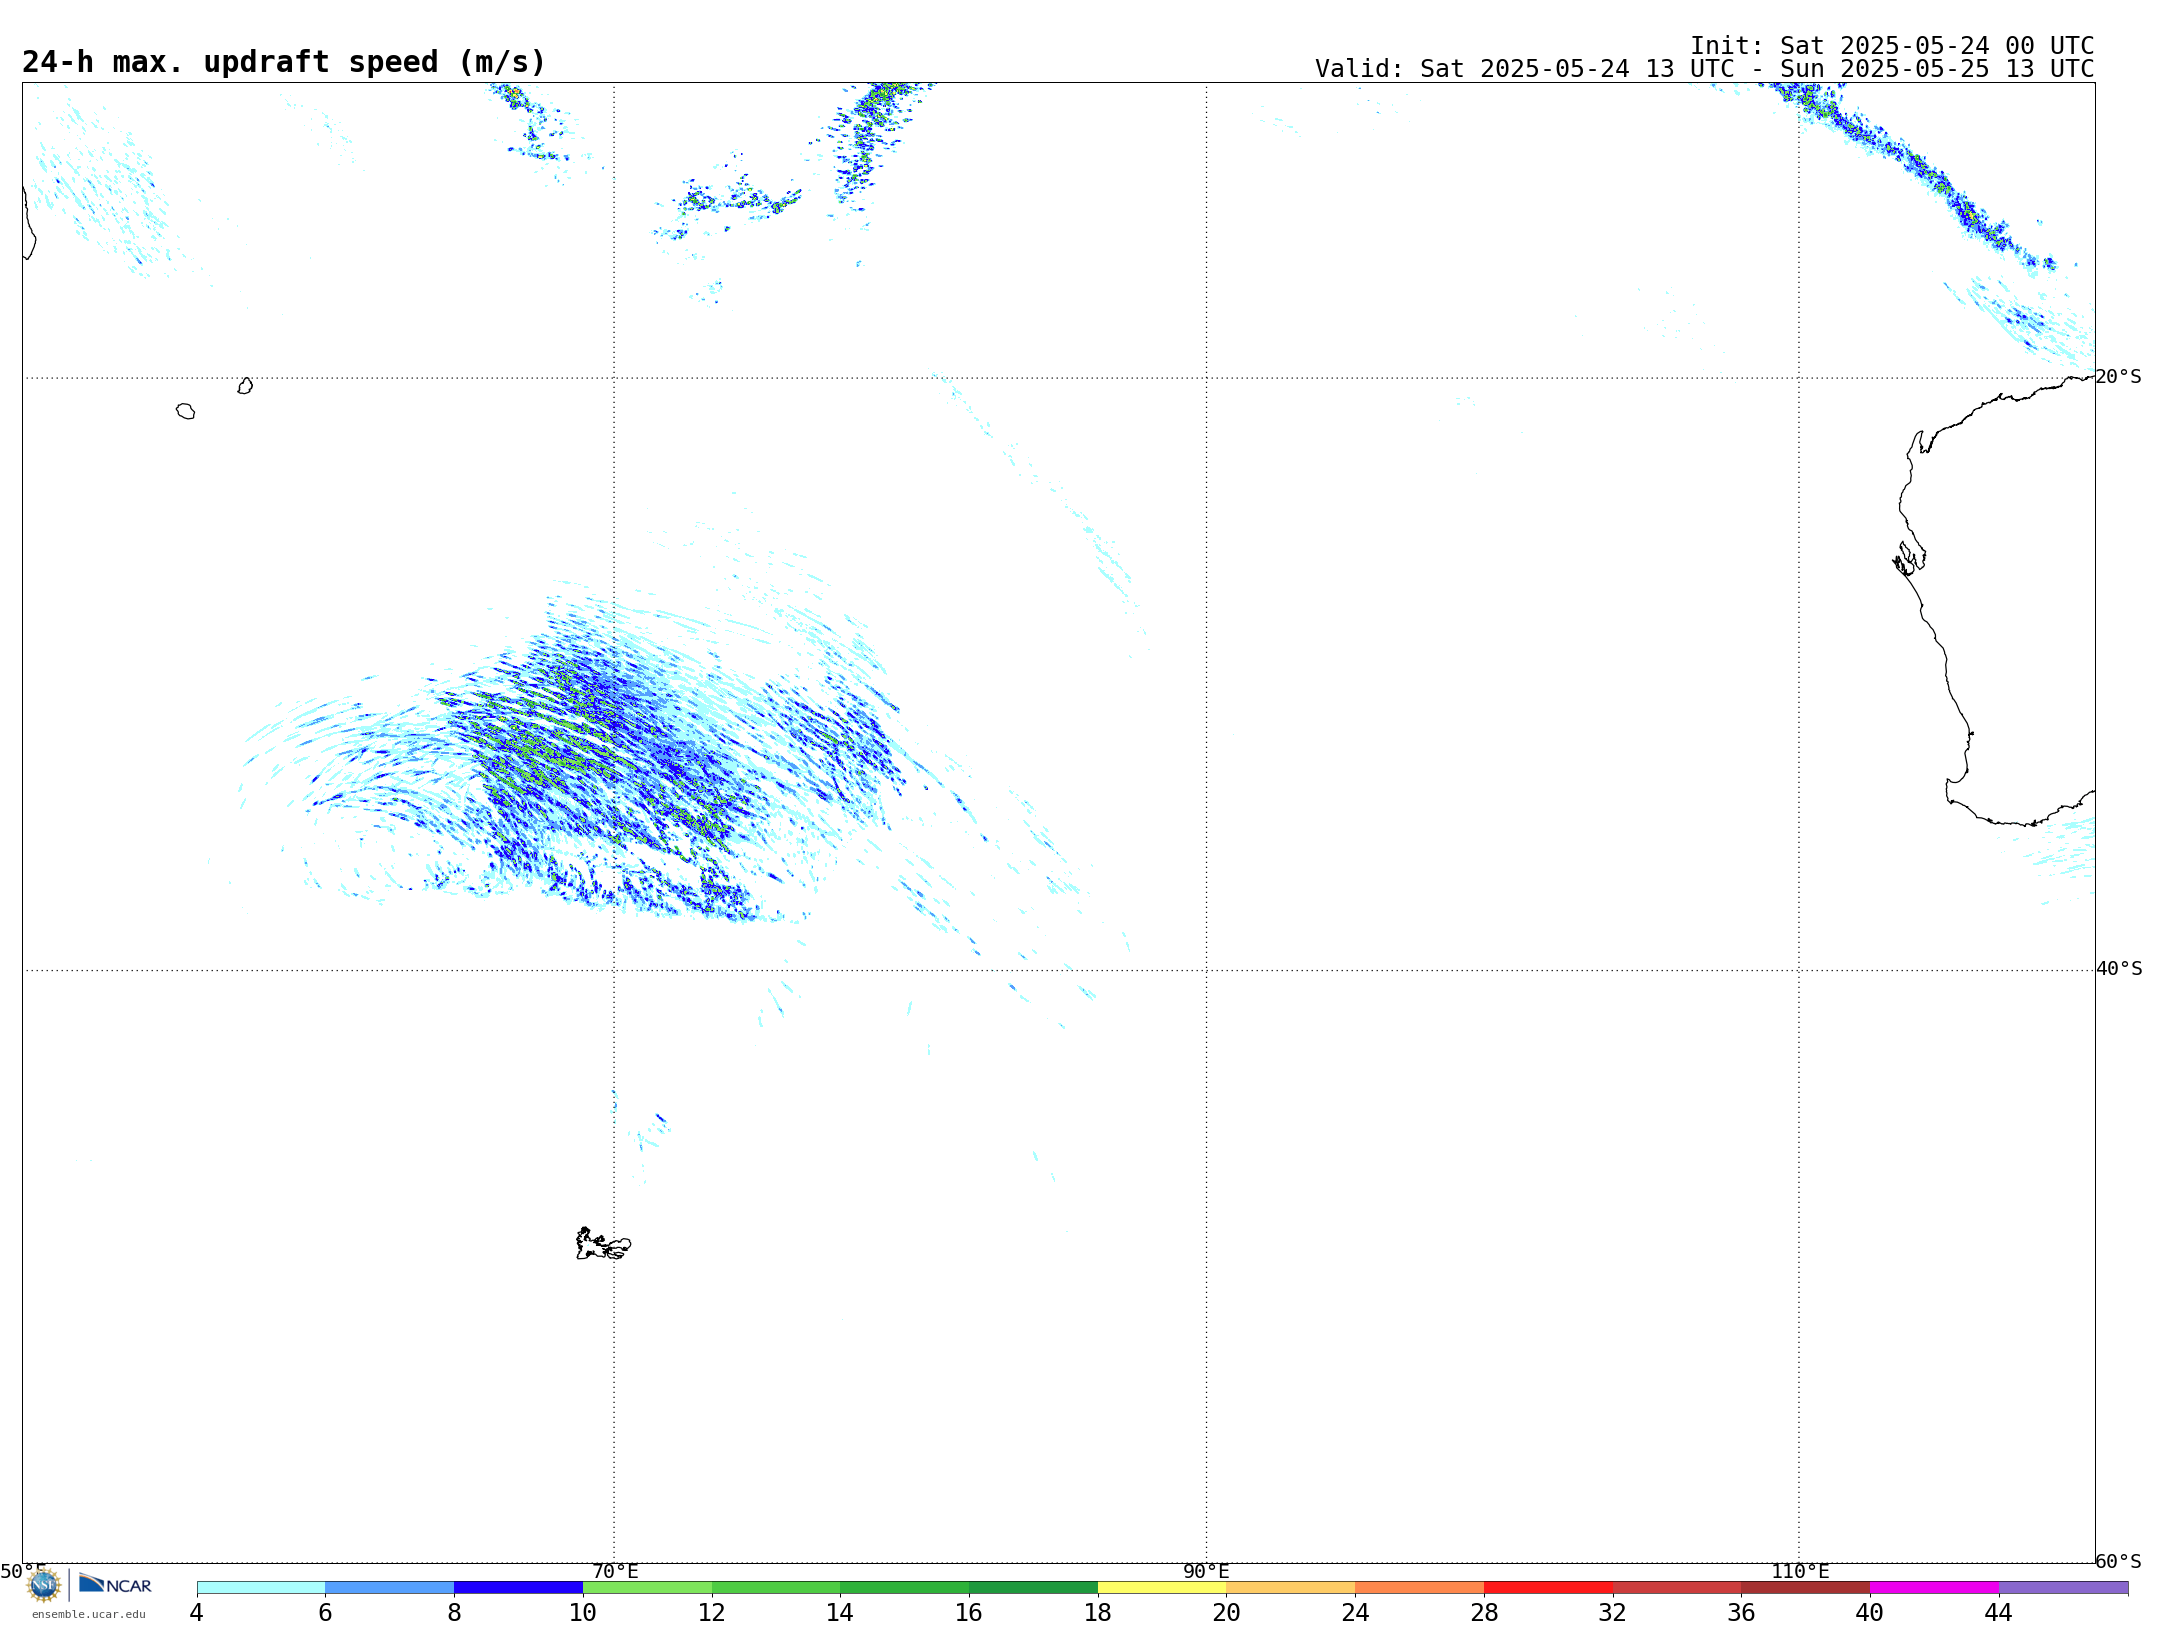Click the Init: Sat 2025-05-24 00 UTC text
The width and height of the screenshot is (2160, 1626).
(x=1892, y=46)
